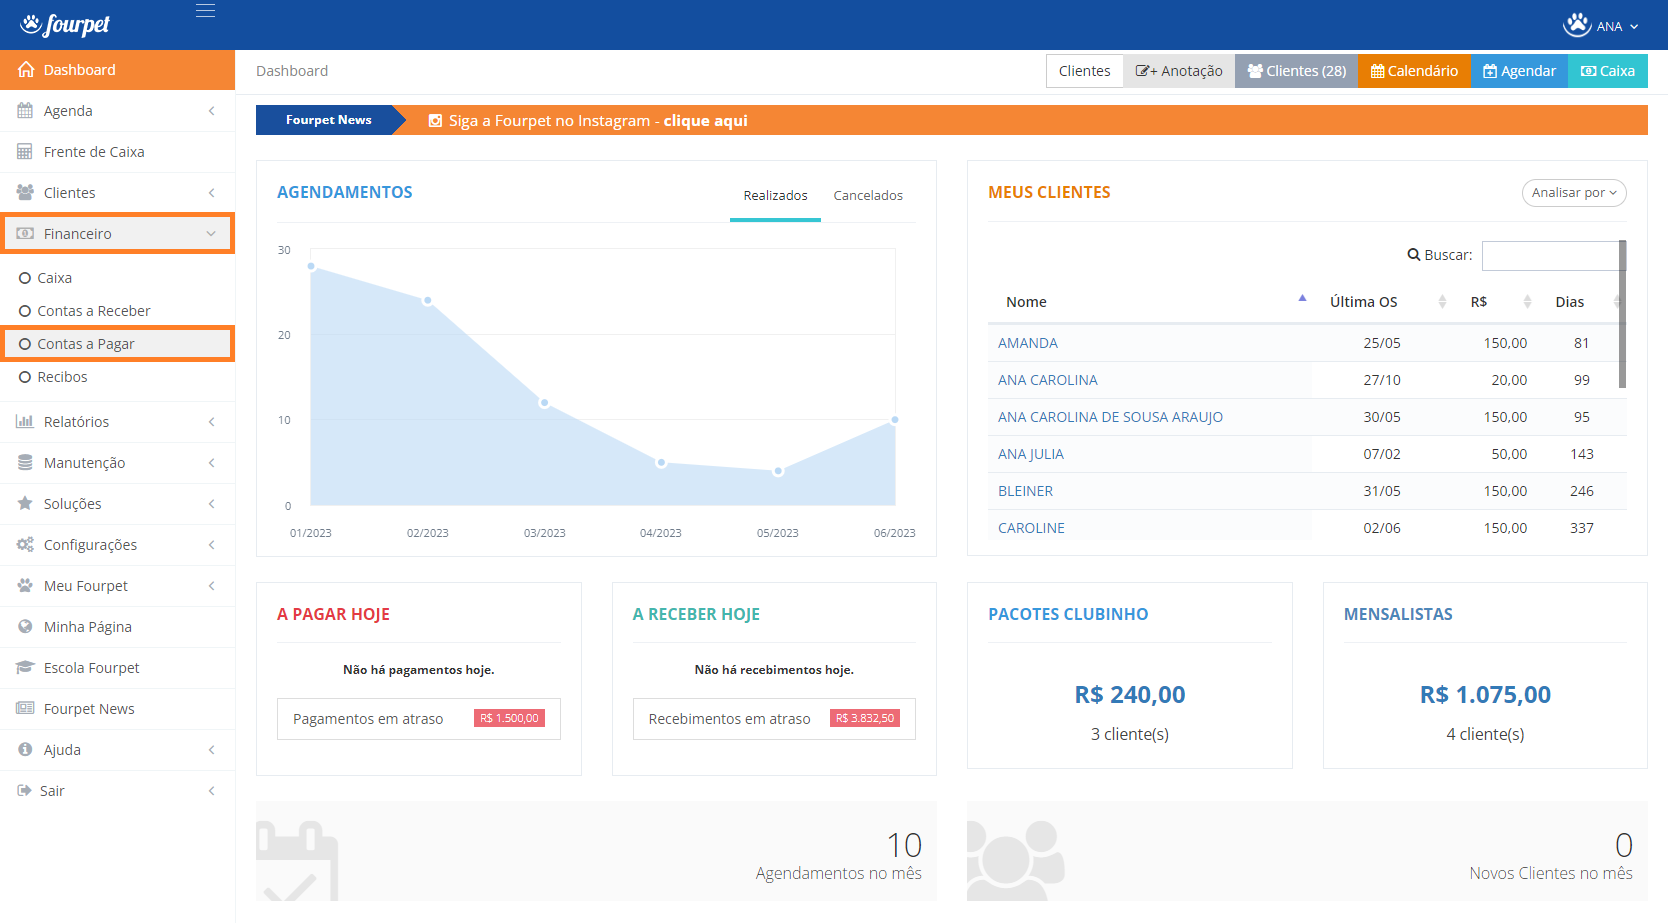Open client ANA JULIA link
This screenshot has width=1668, height=923.
[1031, 454]
